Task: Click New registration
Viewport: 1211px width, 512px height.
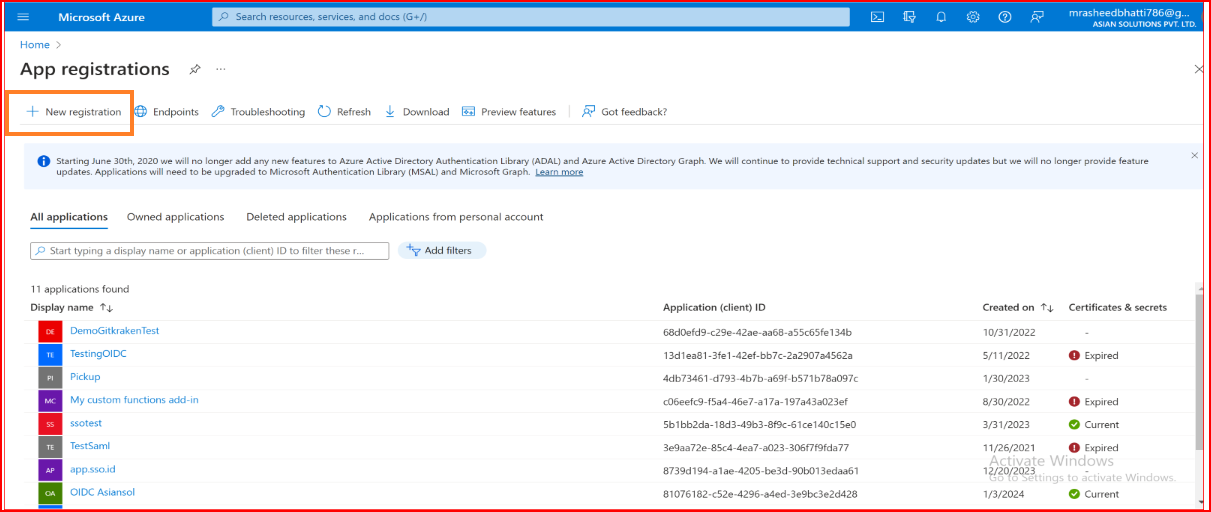Action: pos(74,112)
